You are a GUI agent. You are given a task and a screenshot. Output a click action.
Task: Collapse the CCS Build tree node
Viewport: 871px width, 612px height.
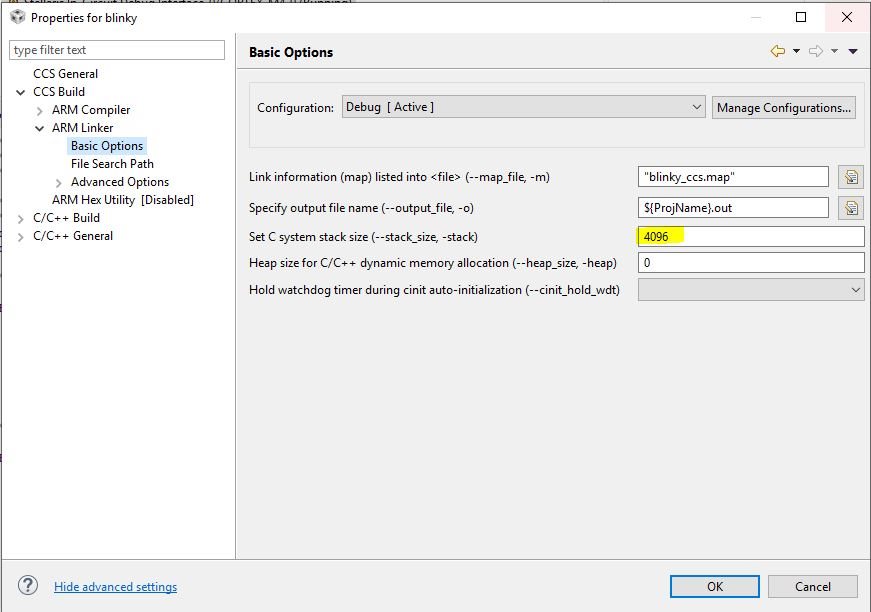[x=21, y=92]
